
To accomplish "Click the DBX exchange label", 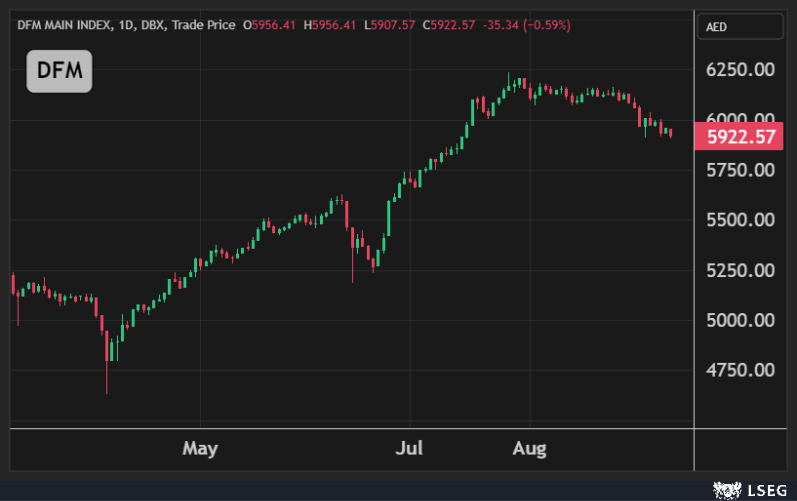I will click(154, 24).
